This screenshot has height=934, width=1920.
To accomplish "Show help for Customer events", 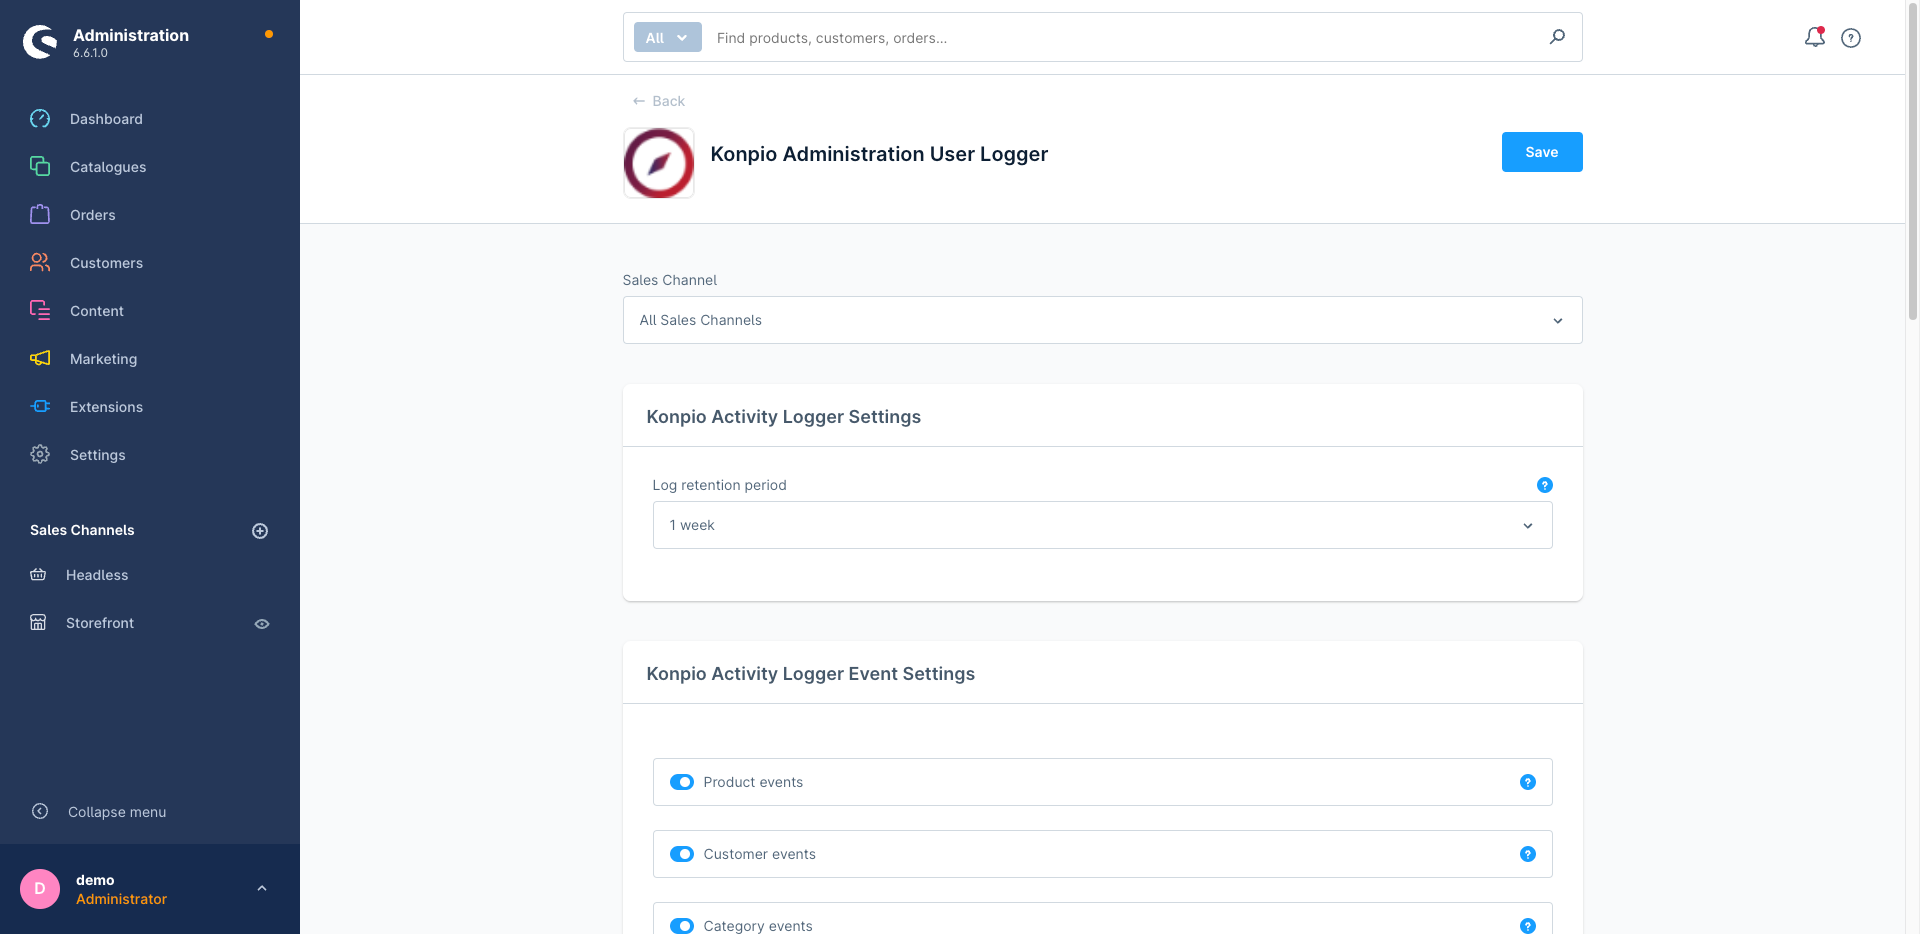I will point(1528,854).
